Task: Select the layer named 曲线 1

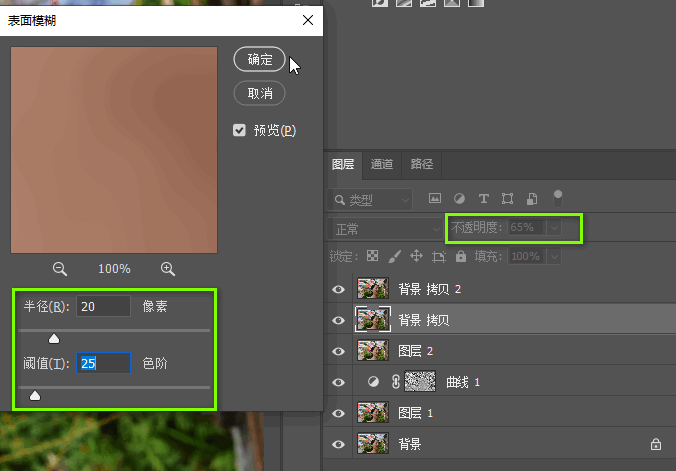Action: pyautogui.click(x=463, y=382)
